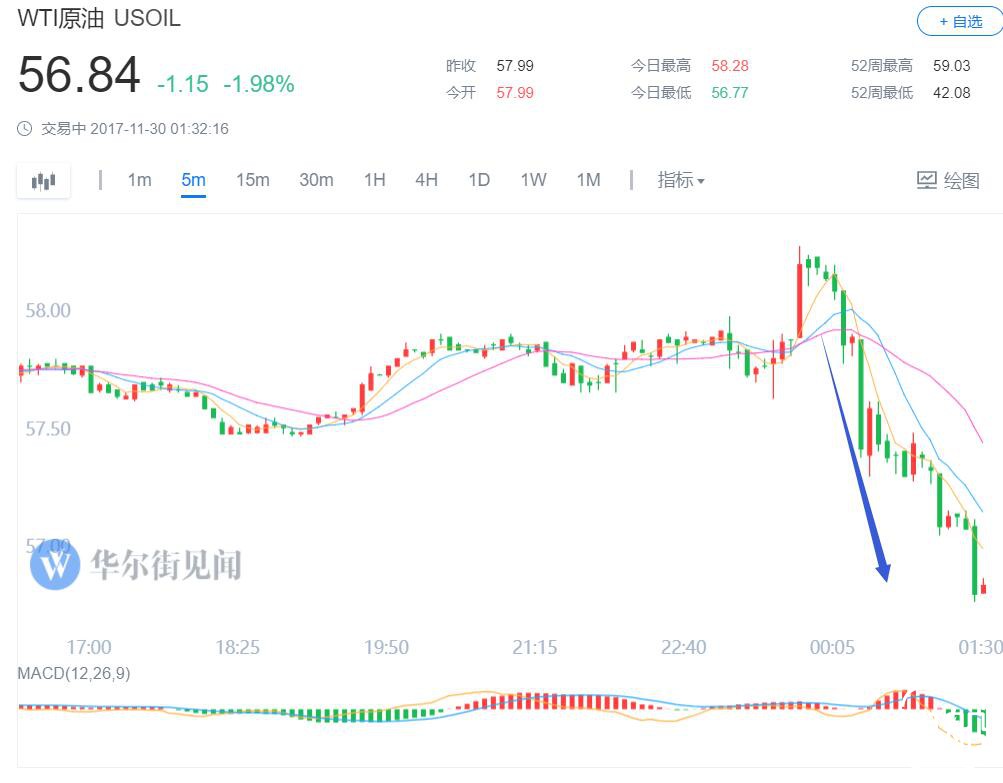Switch to the 30m timeframe

[x=316, y=180]
